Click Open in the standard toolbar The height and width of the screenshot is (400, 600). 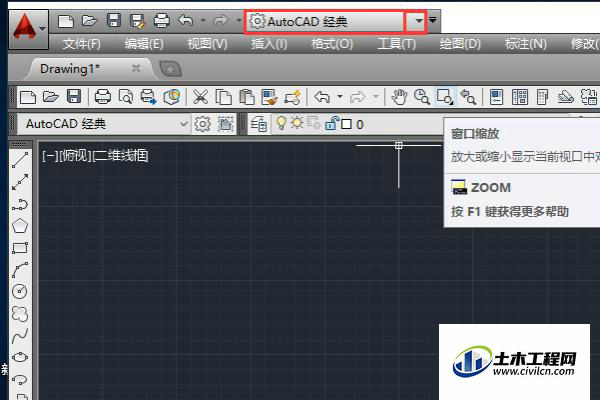point(51,96)
